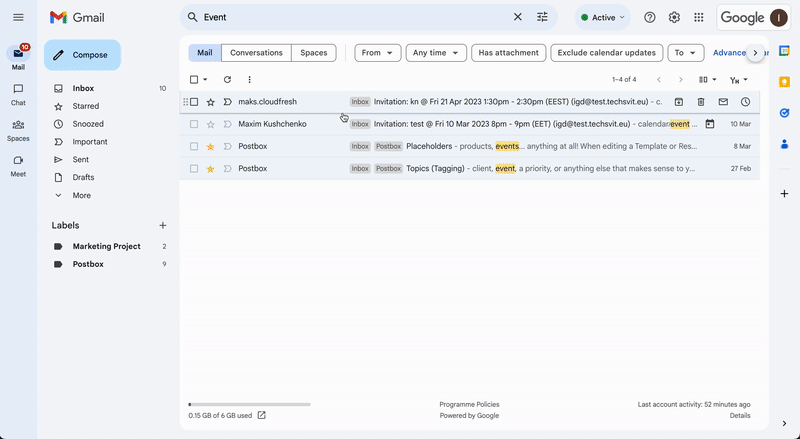Select the Topics (Tagging) email checkbox

pos(194,168)
